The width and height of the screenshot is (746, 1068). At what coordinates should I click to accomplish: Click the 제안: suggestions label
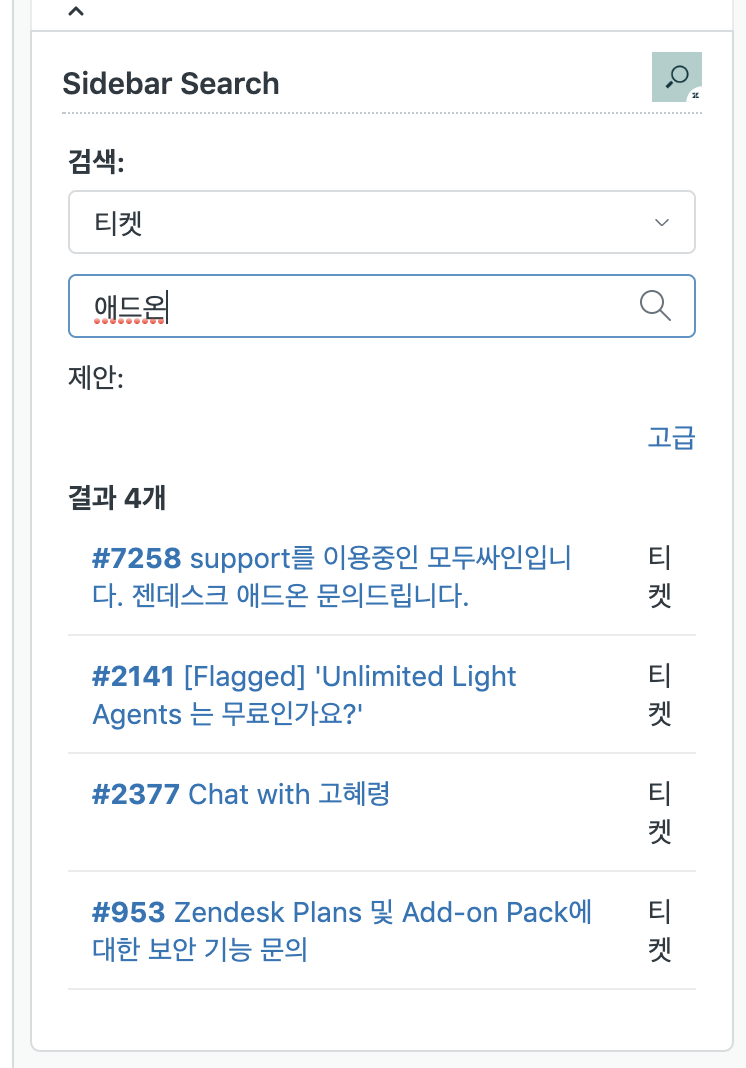(x=96, y=377)
